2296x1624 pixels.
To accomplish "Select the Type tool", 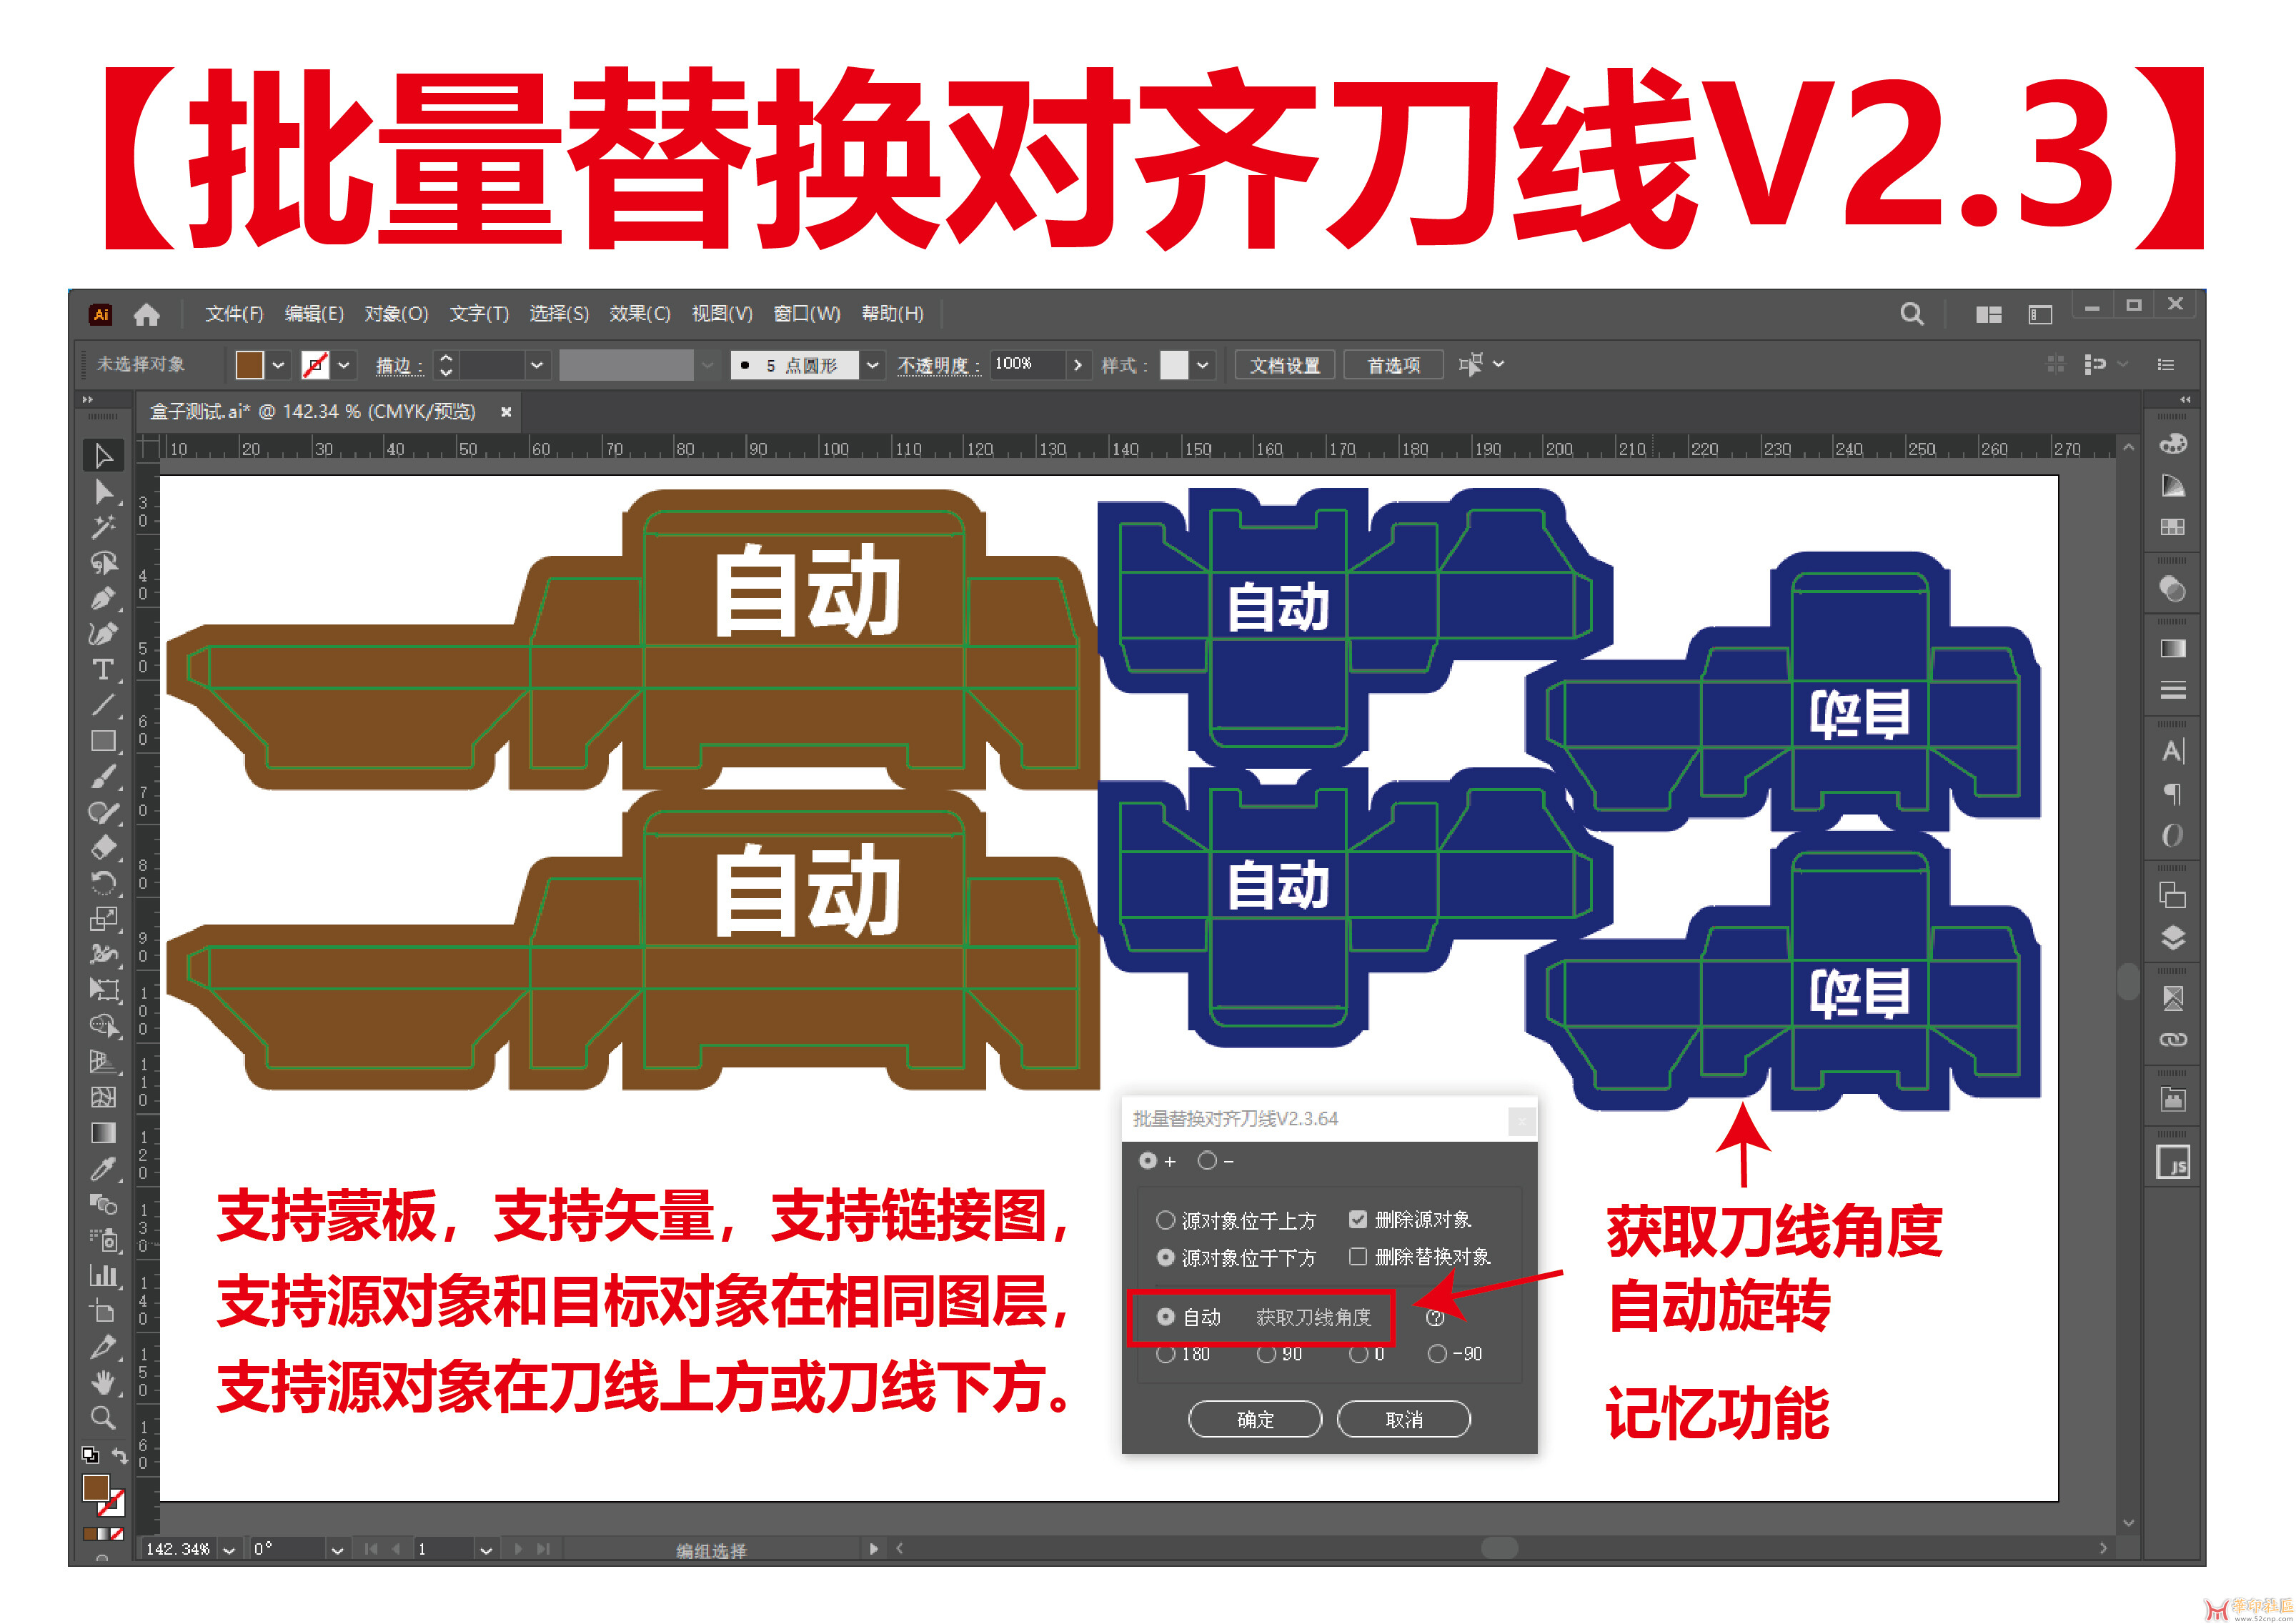I will click(103, 669).
